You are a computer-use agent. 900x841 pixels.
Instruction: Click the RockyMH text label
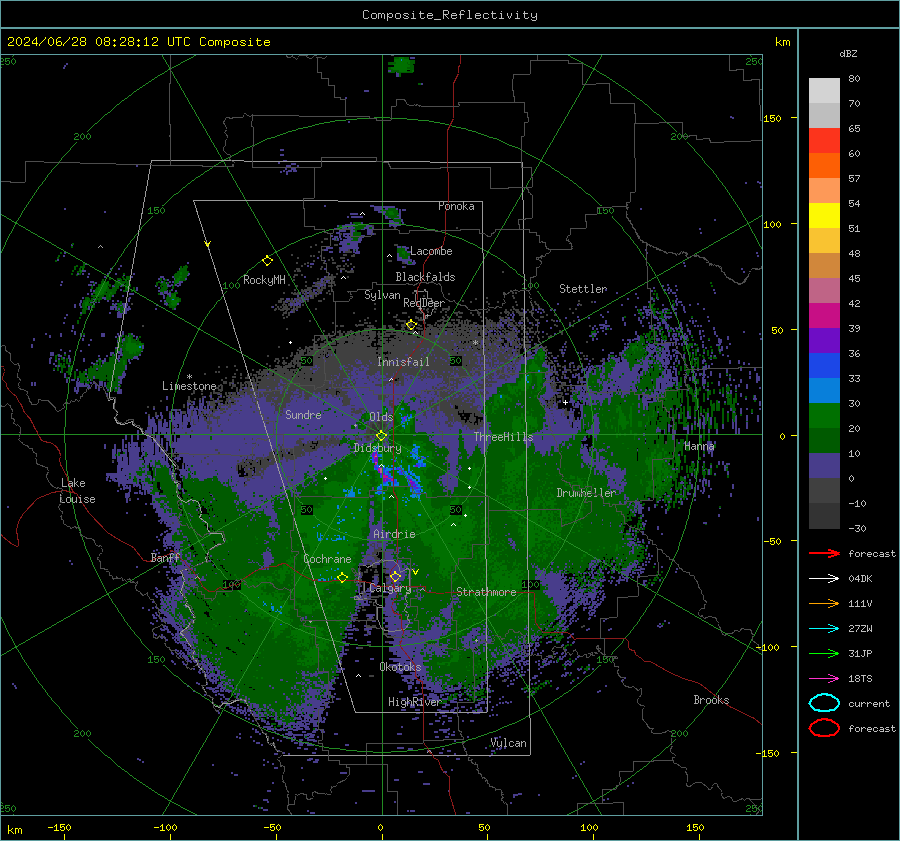click(x=264, y=280)
